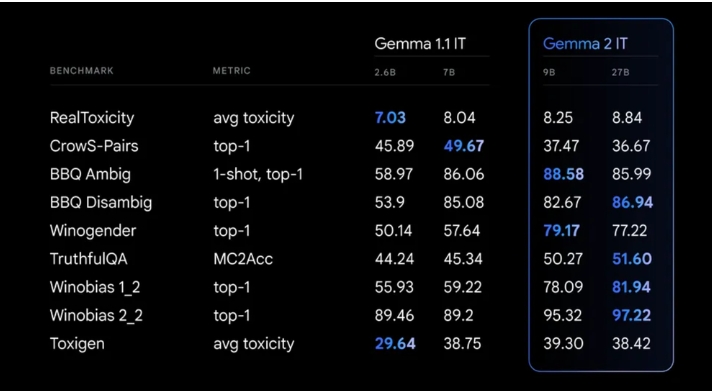Select the Winogender row label
Screen dimensions: 712x391
pos(93,231)
